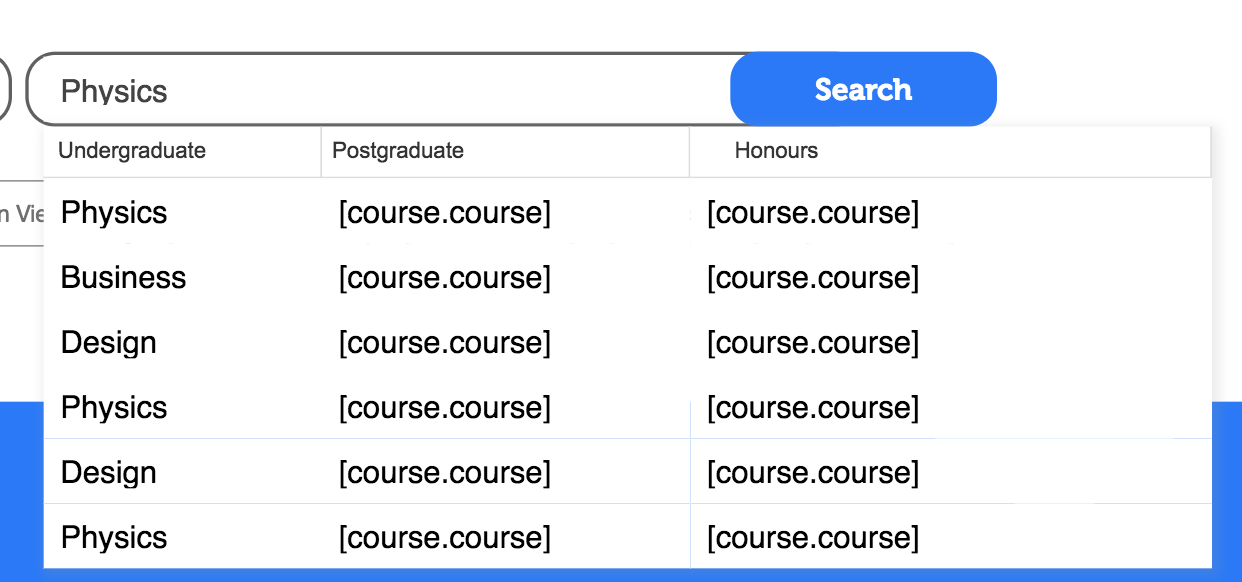Image resolution: width=1242 pixels, height=582 pixels.
Task: Select the last Physics suggestion in the list
Action: (114, 538)
